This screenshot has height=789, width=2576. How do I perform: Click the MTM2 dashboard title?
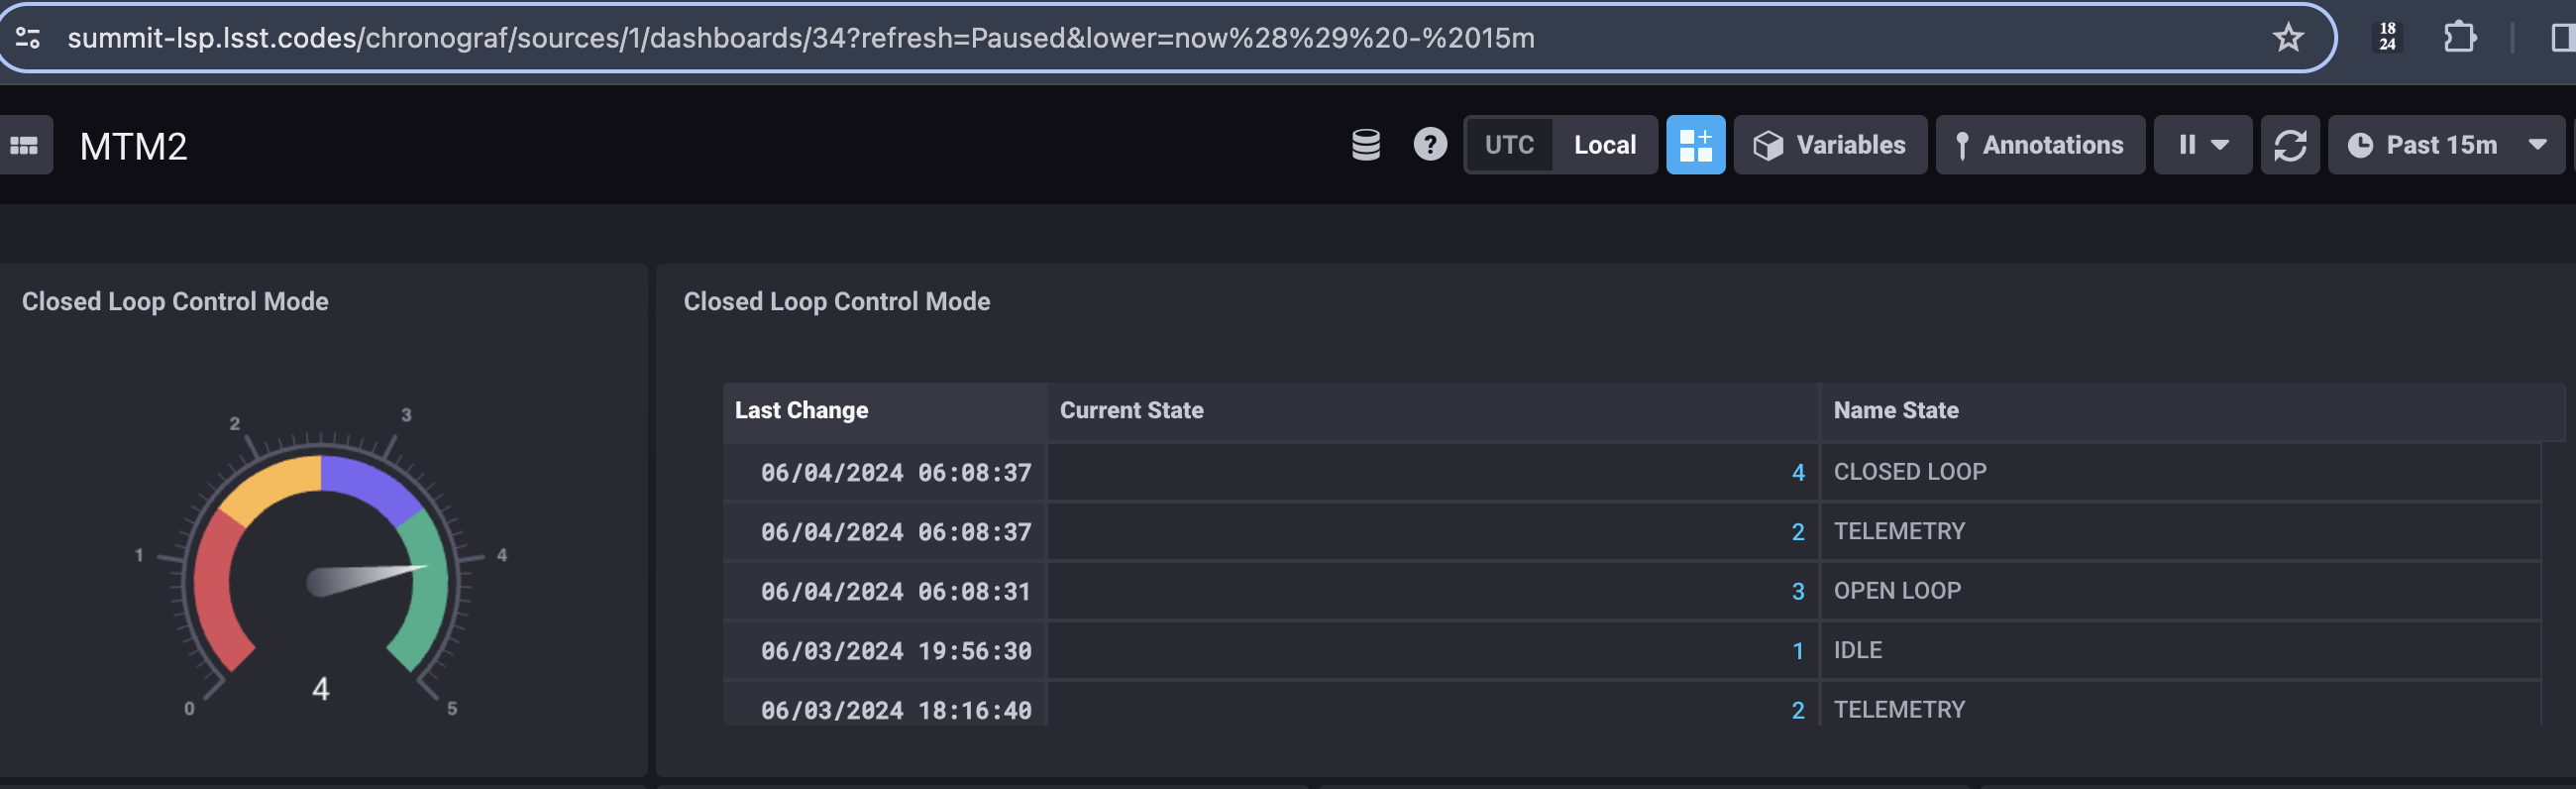point(133,147)
